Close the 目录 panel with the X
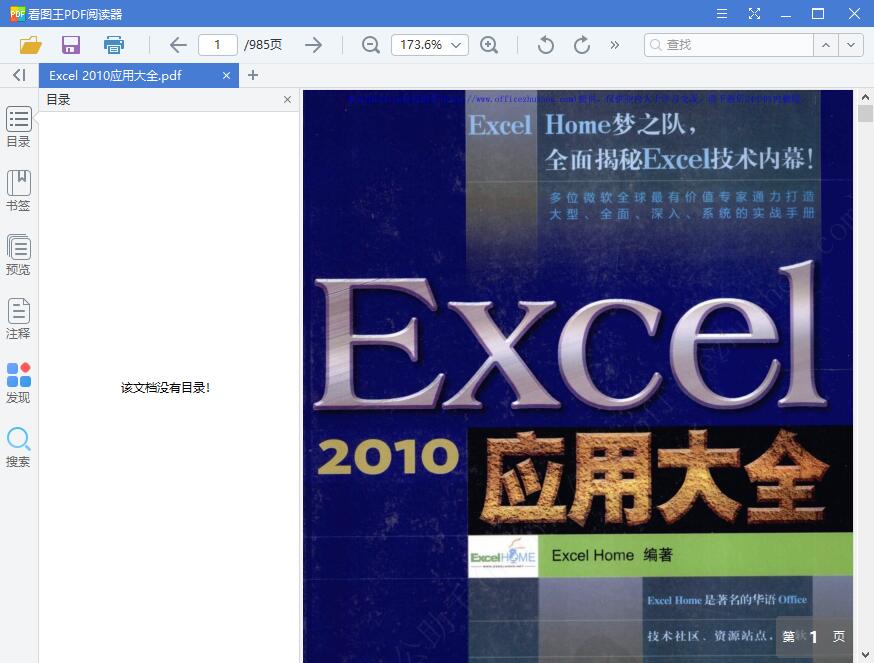This screenshot has width=874, height=663. (288, 99)
